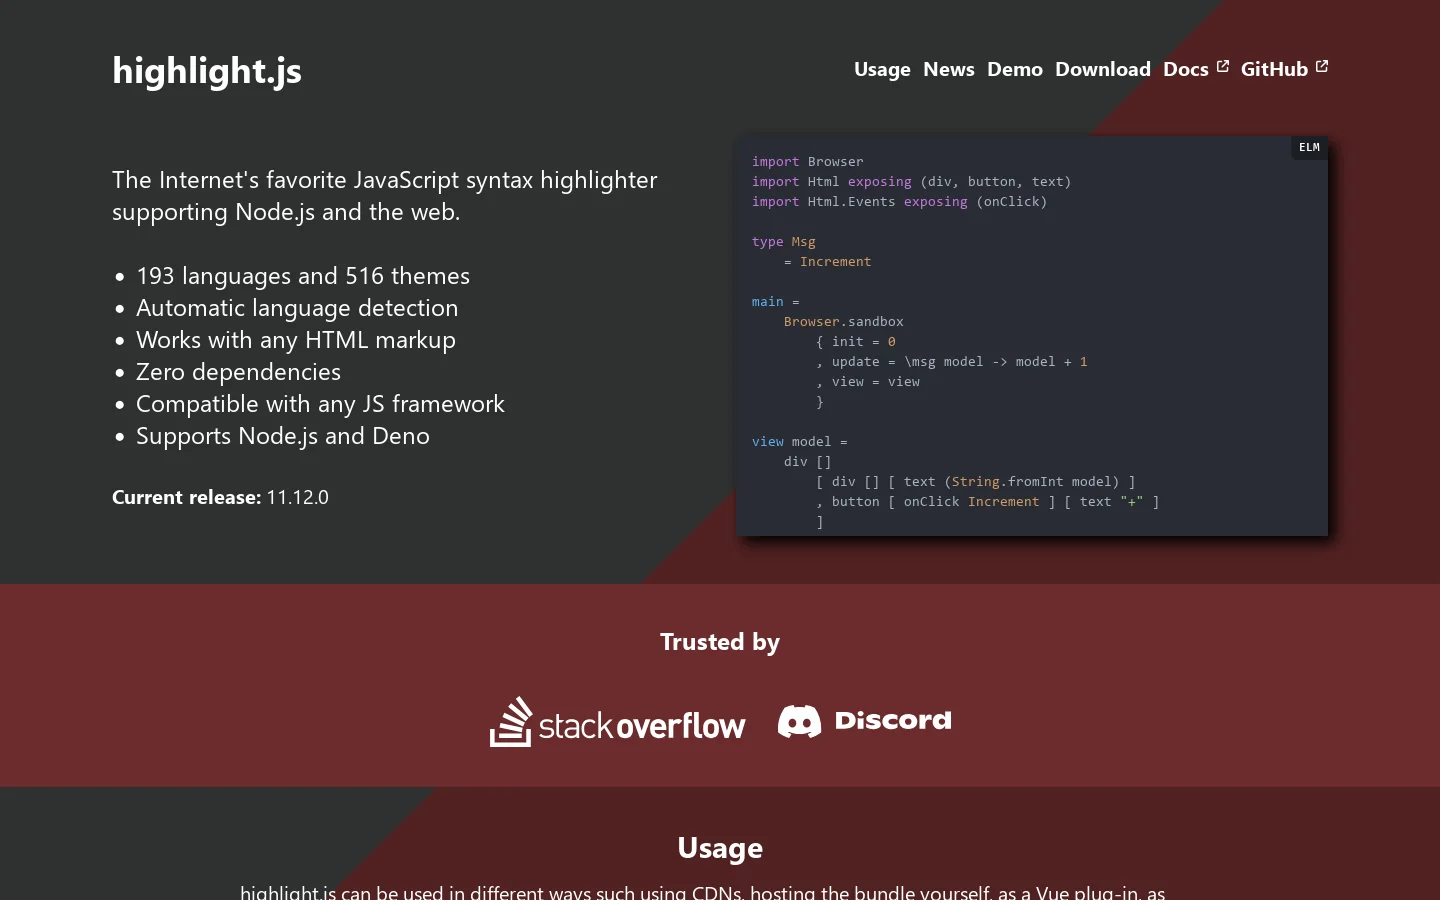Click the "Trusted by" heading
The height and width of the screenshot is (900, 1440).
click(x=720, y=642)
